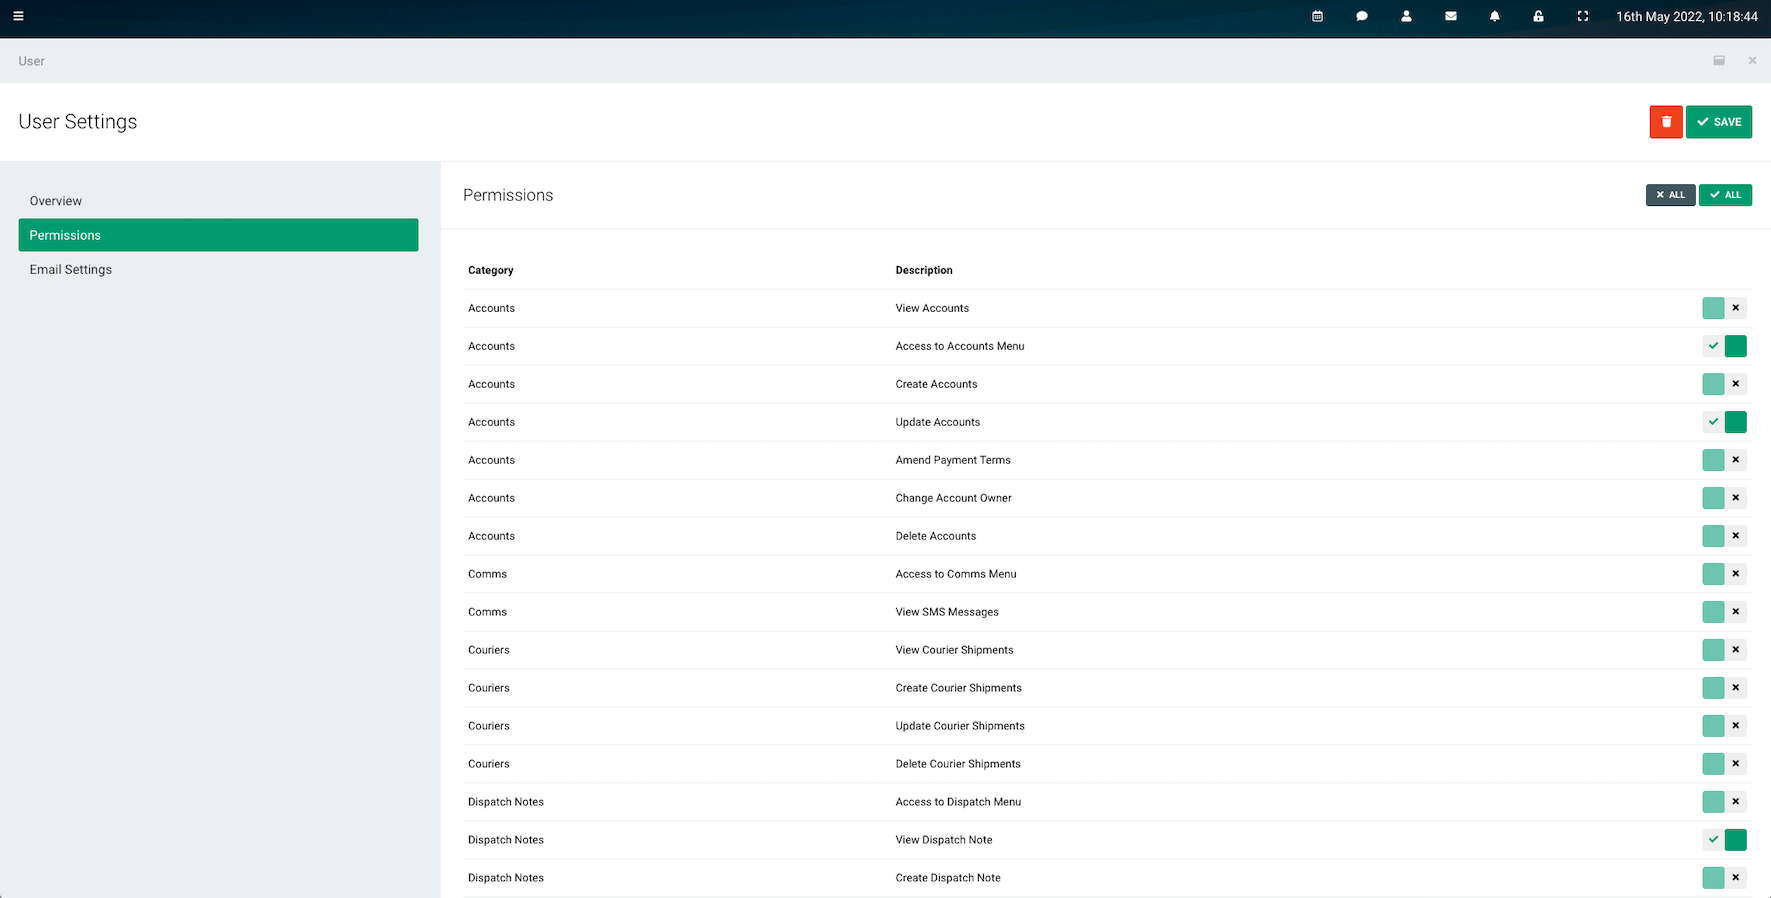
Task: Click 'Access to Dispatch Menu' text
Action: pyautogui.click(x=958, y=802)
